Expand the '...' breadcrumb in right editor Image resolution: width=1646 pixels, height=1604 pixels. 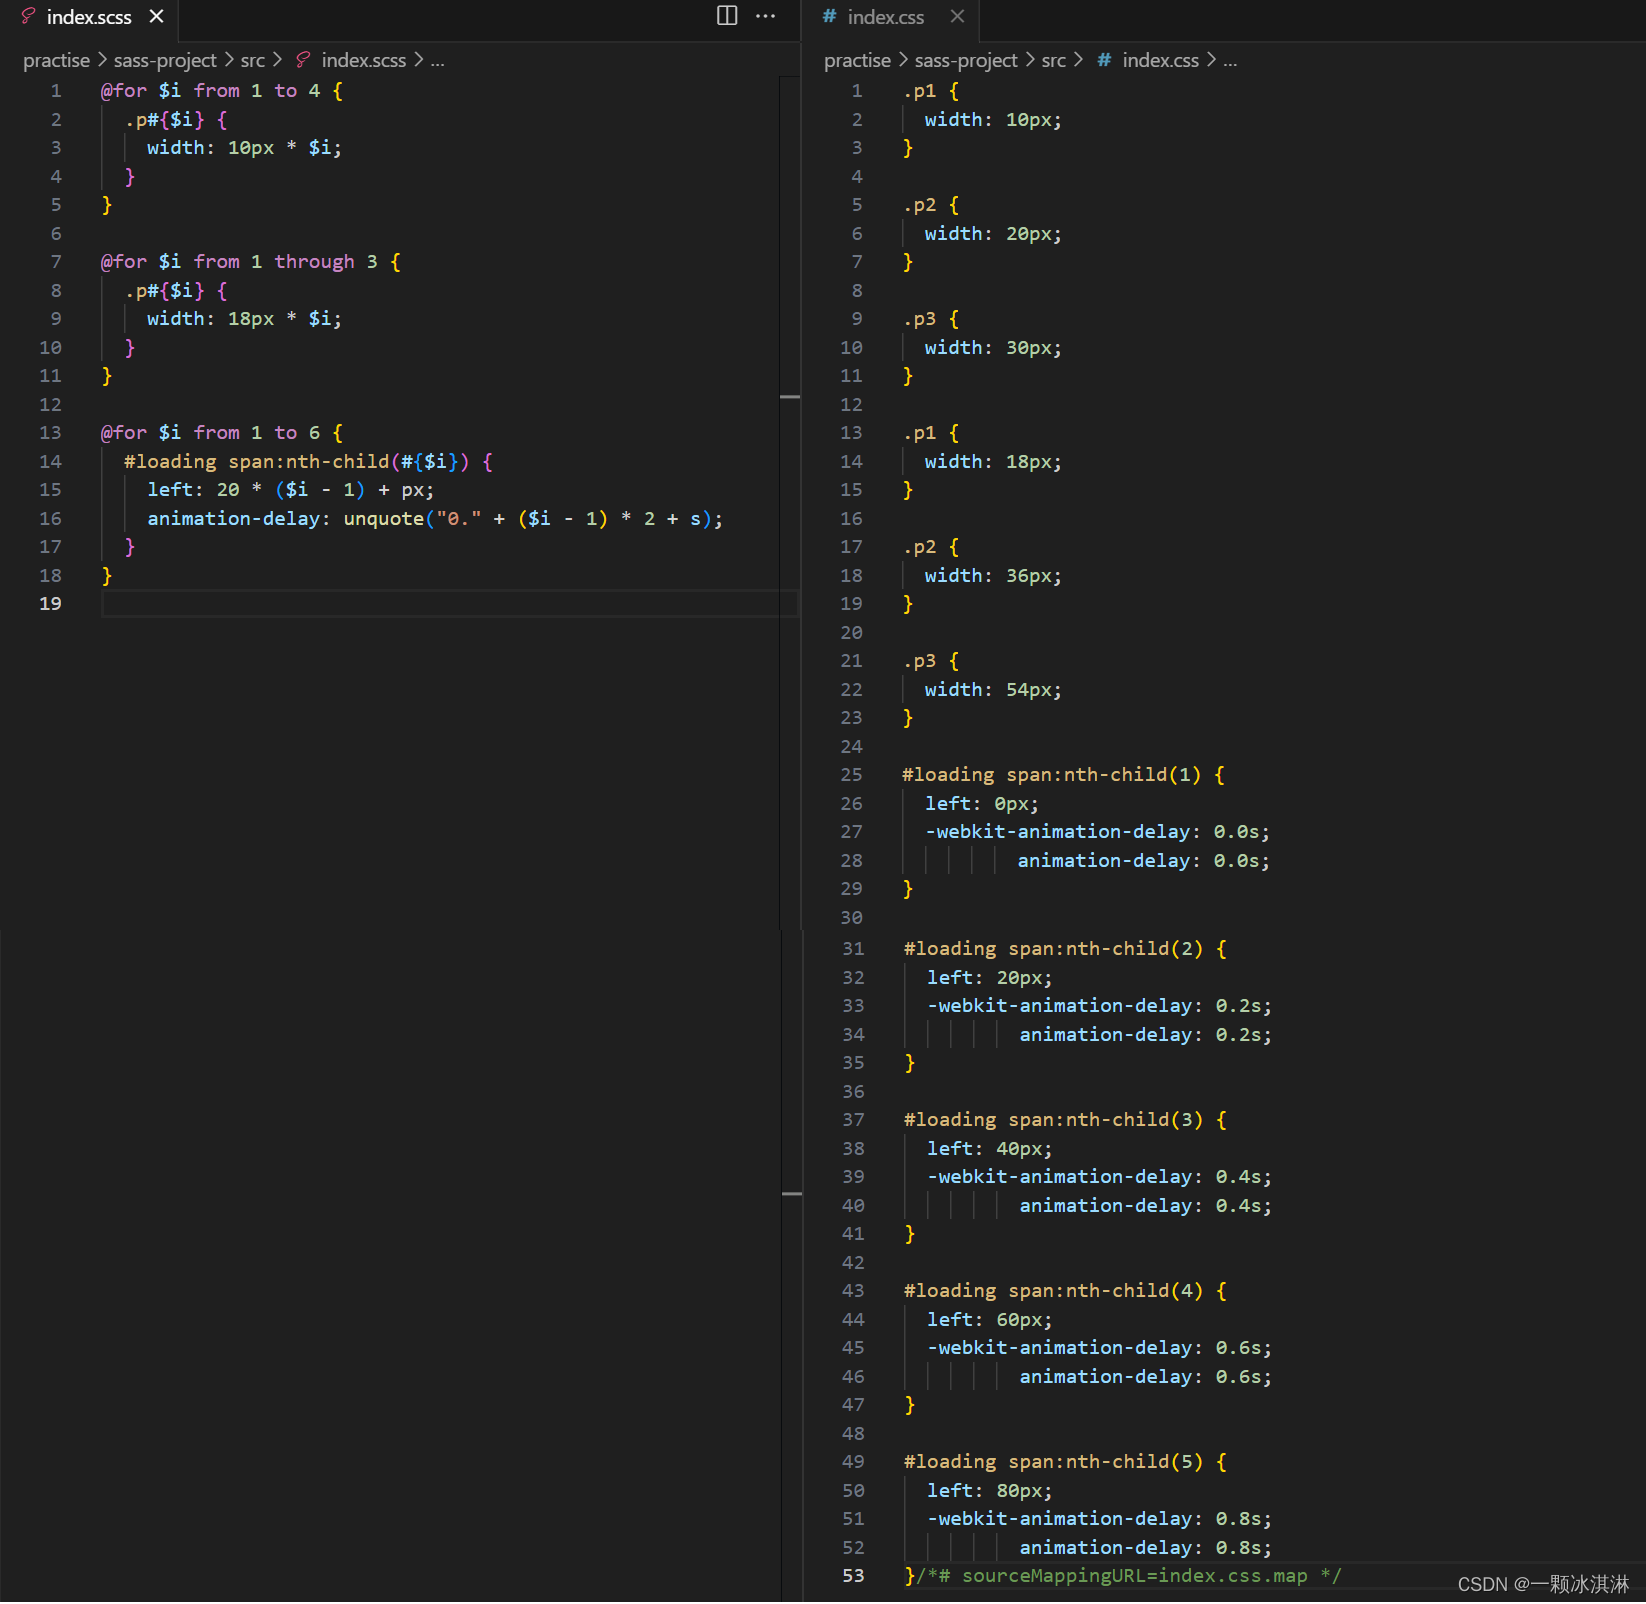tap(1230, 60)
